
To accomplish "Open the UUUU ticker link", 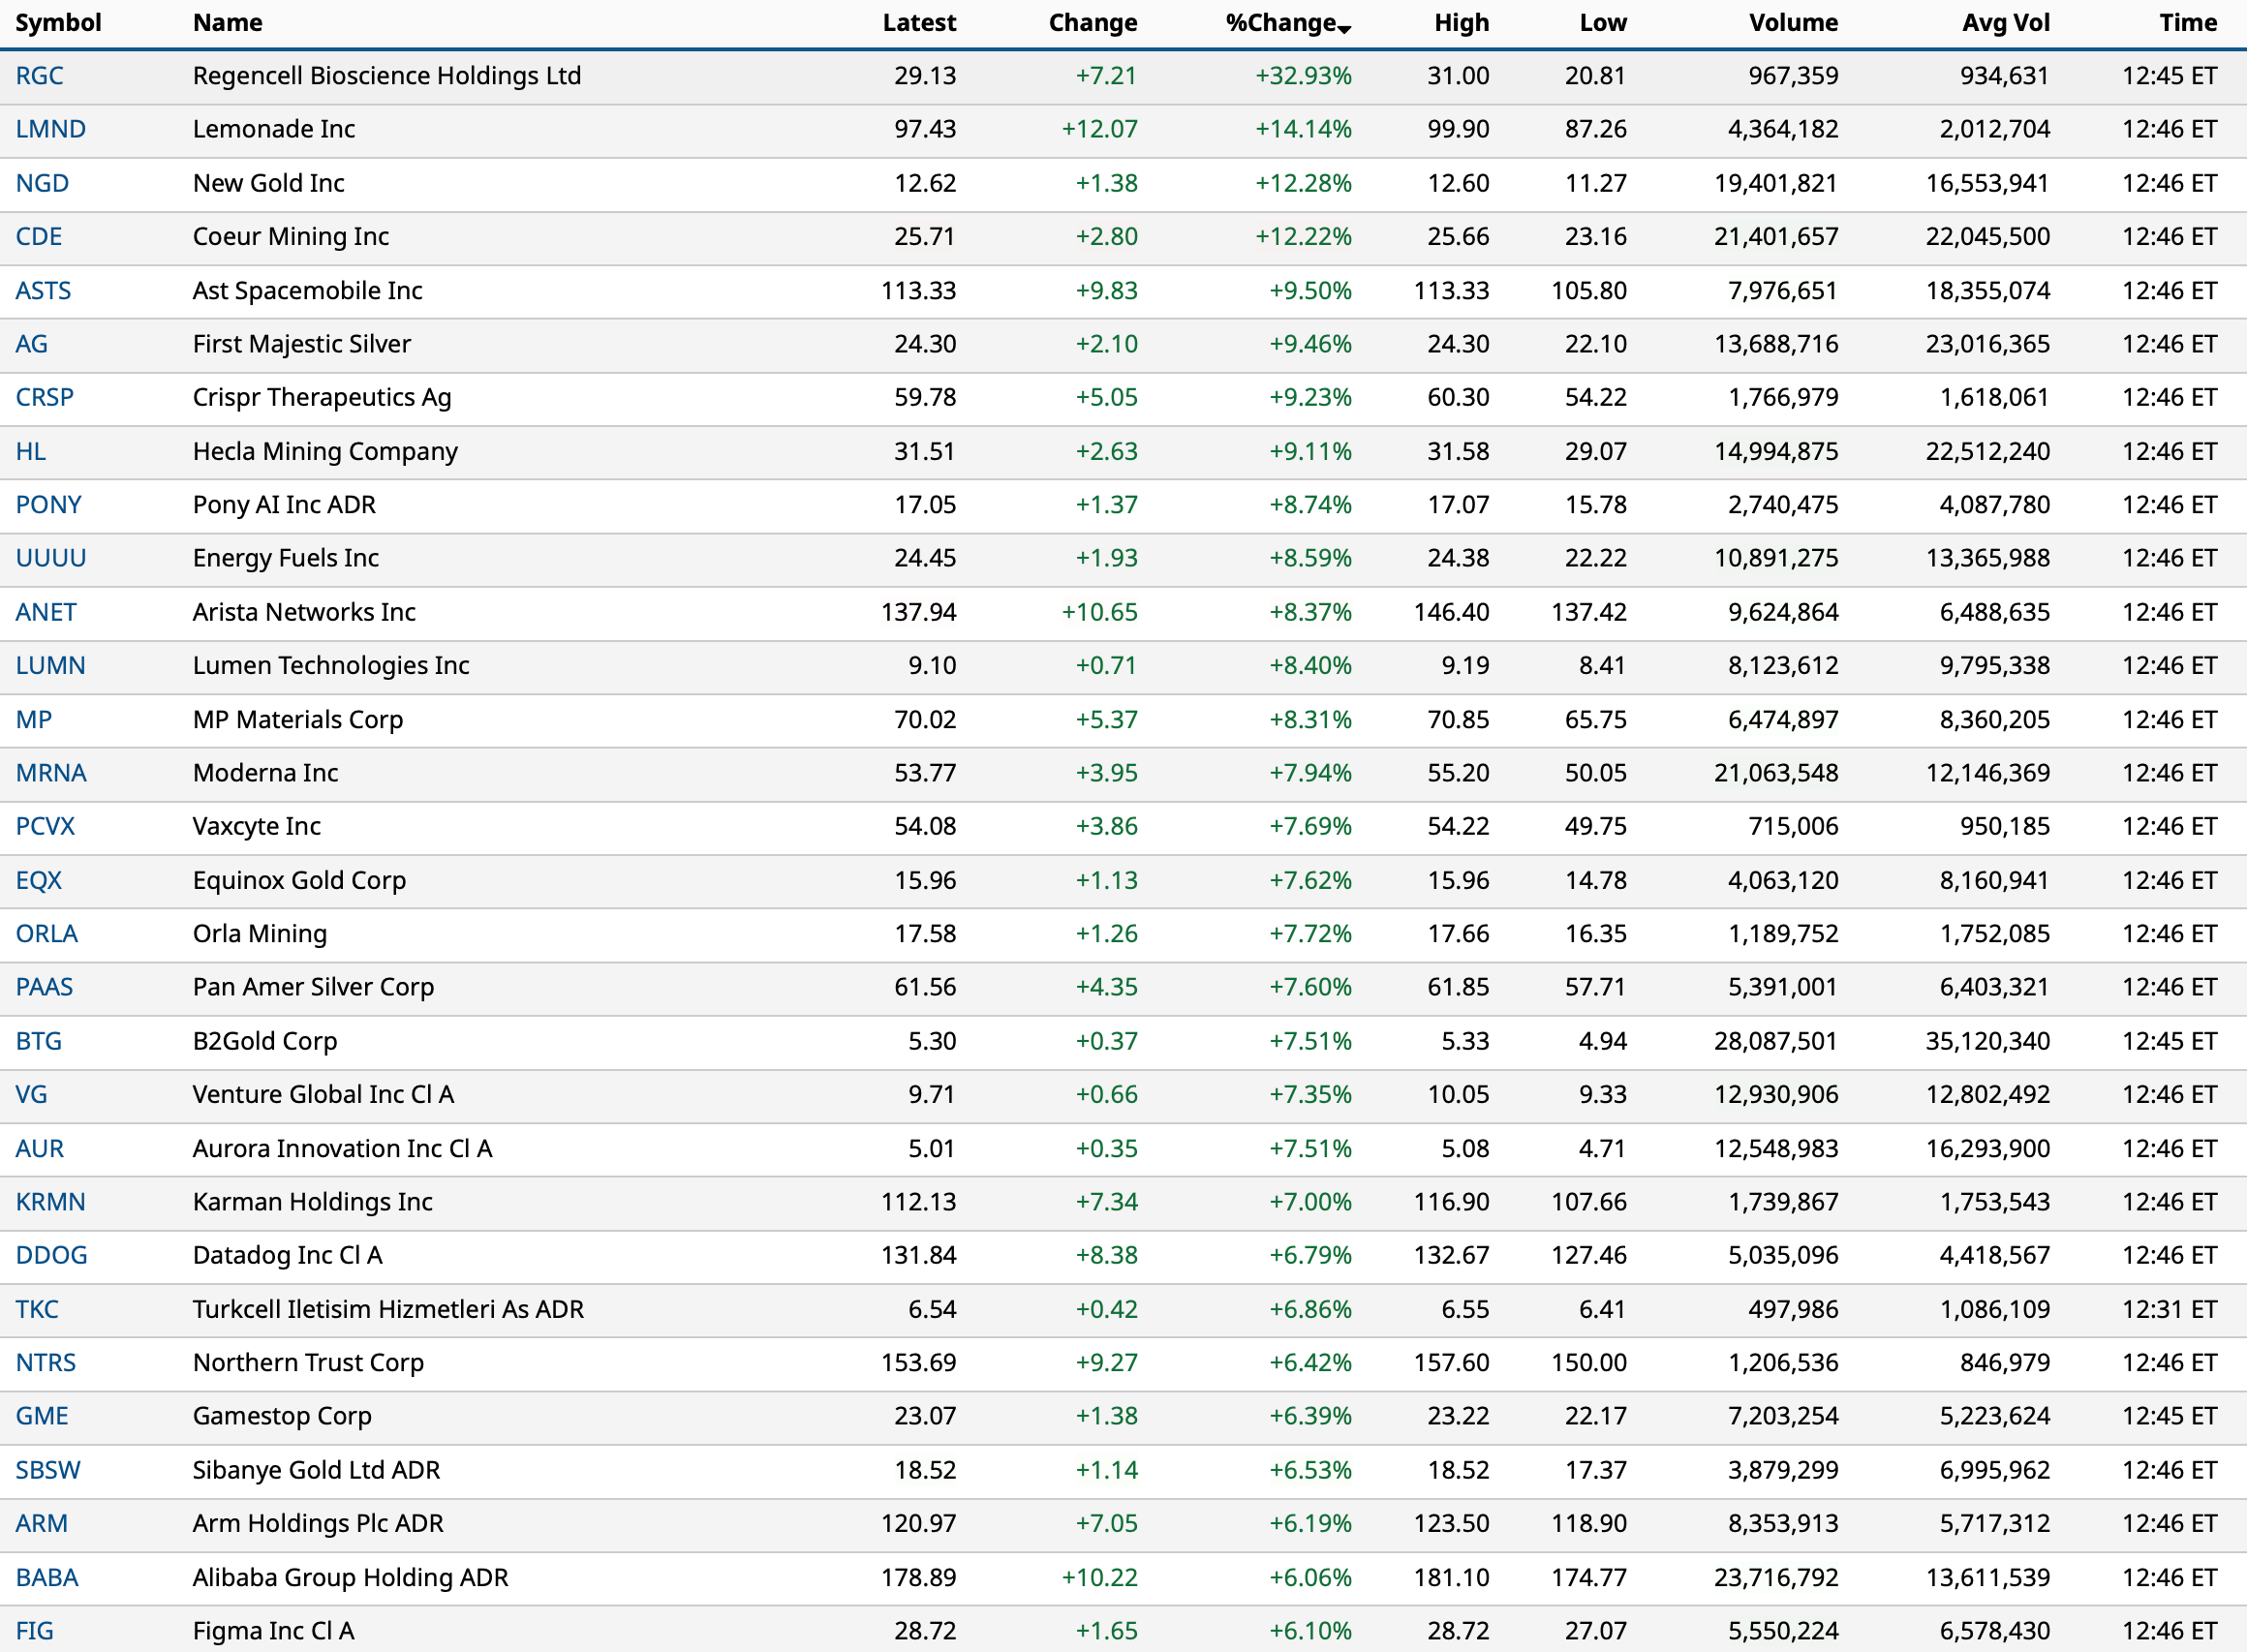I will pyautogui.click(x=50, y=558).
